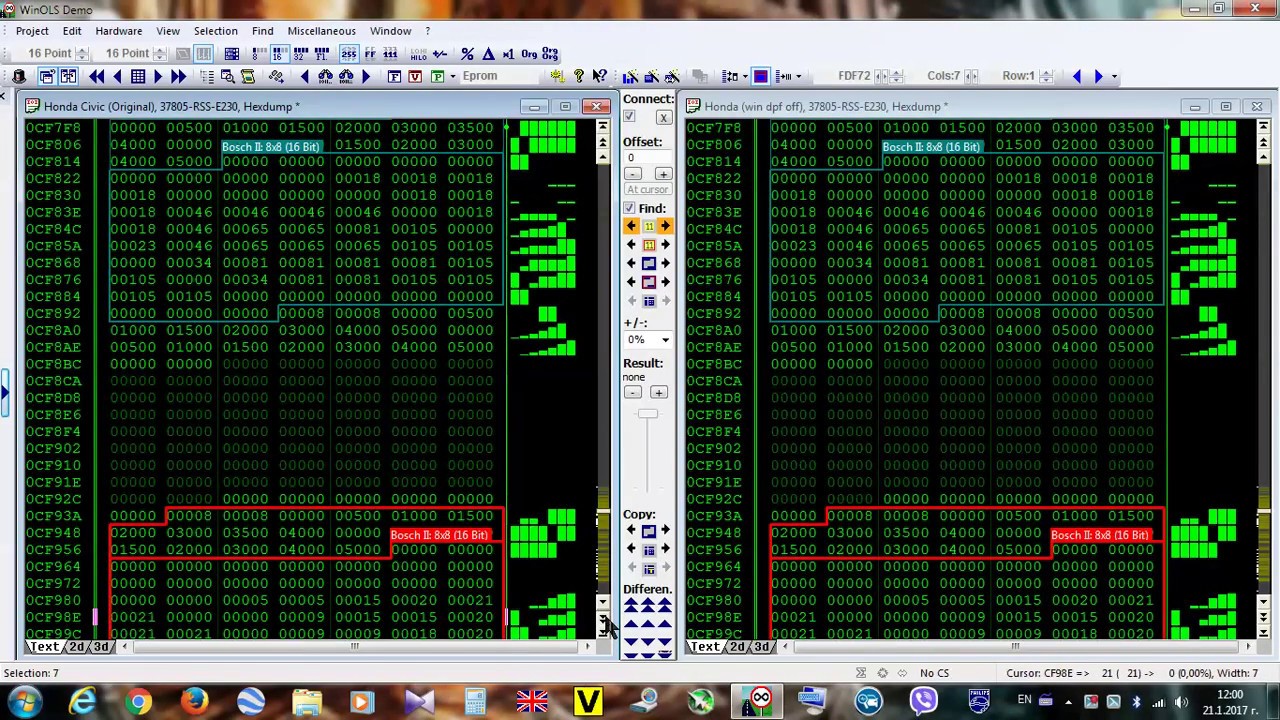Click the bar chart wand icon
Screen dimensions: 1280x720
[630, 76]
